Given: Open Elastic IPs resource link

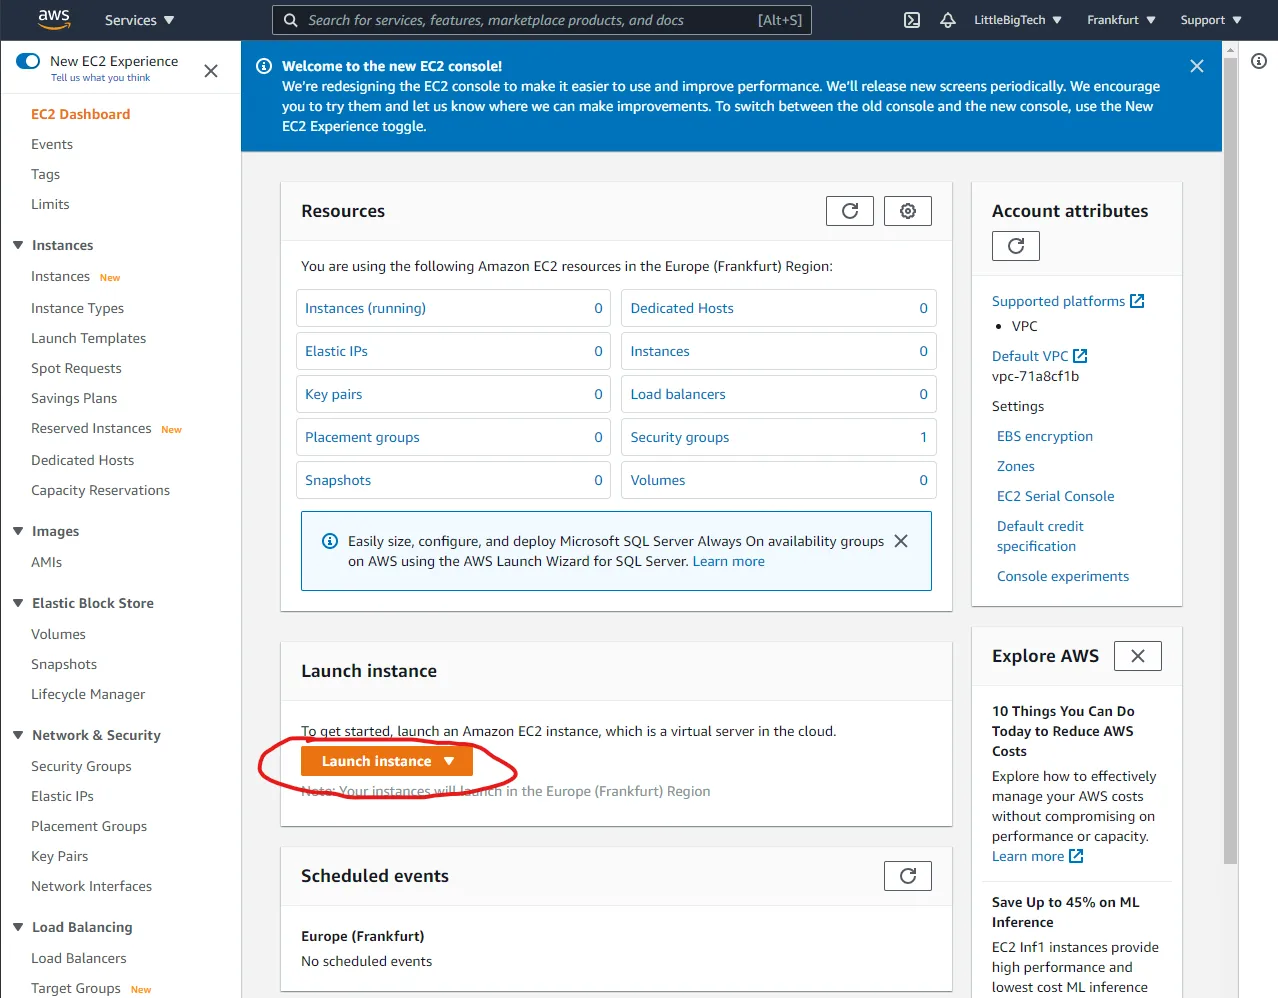Looking at the screenshot, I should [336, 351].
